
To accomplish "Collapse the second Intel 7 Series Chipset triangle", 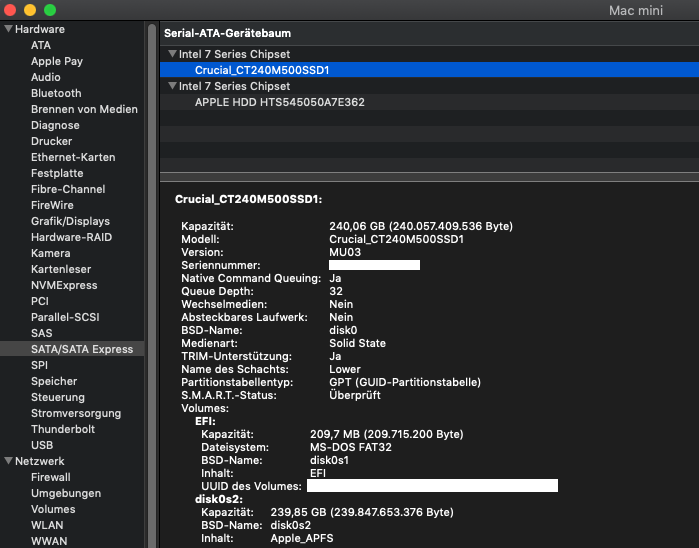I will coord(173,86).
